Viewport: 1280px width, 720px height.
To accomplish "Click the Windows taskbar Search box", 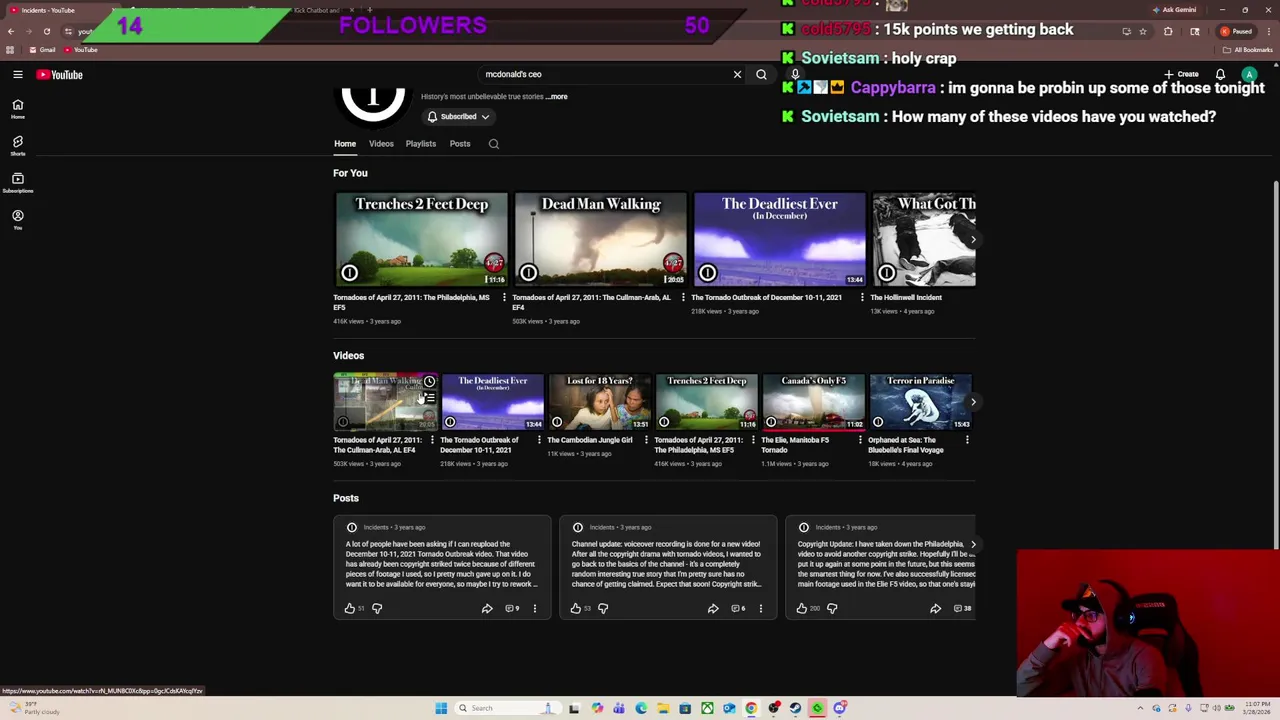I will click(x=507, y=708).
